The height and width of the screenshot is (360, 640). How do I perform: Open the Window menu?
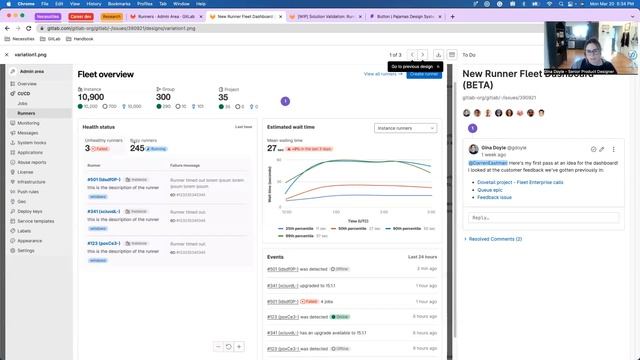181,4
